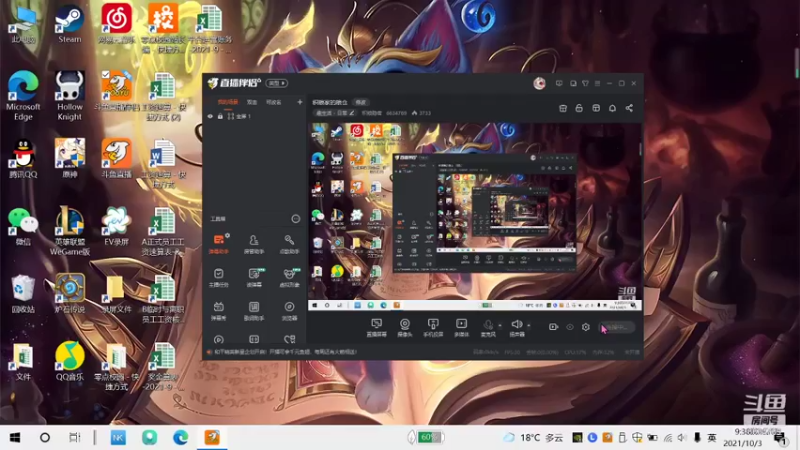Click the notification bell icon

(x=612, y=108)
